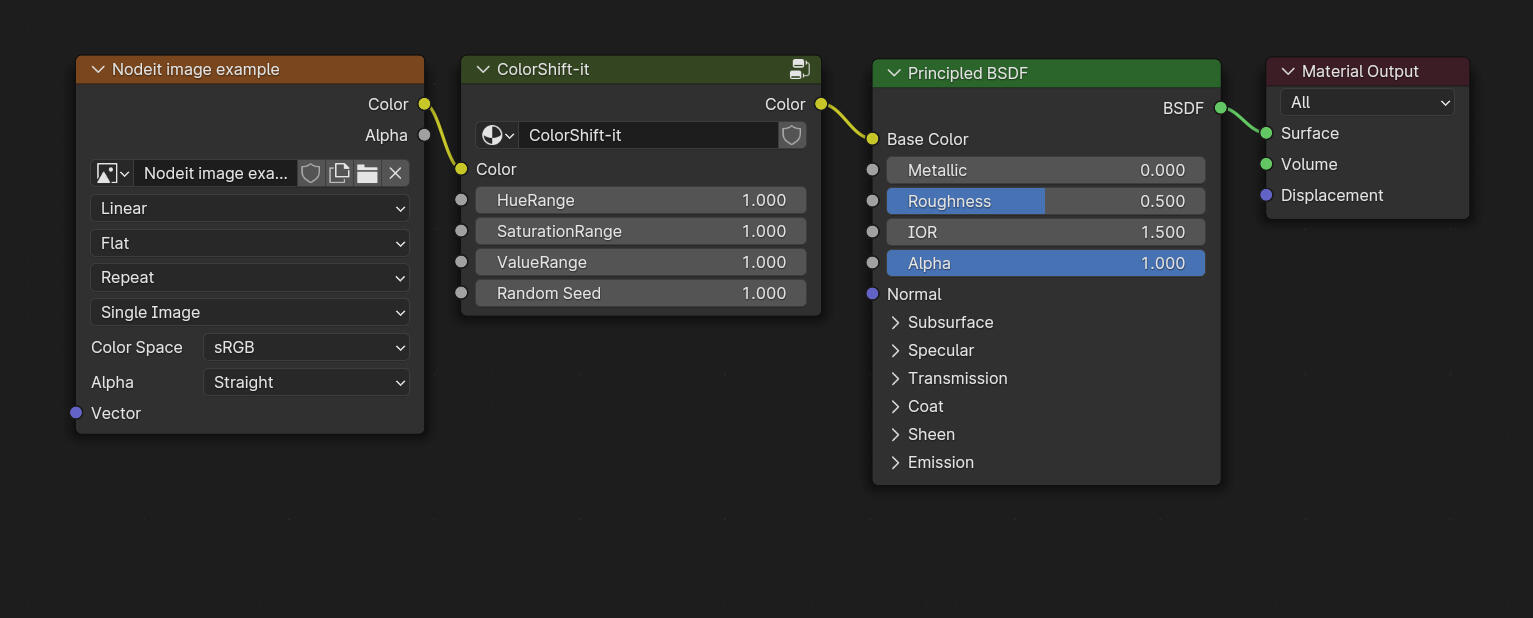Open image file with folder icon
Viewport: 1533px width, 618px height.
[367, 173]
